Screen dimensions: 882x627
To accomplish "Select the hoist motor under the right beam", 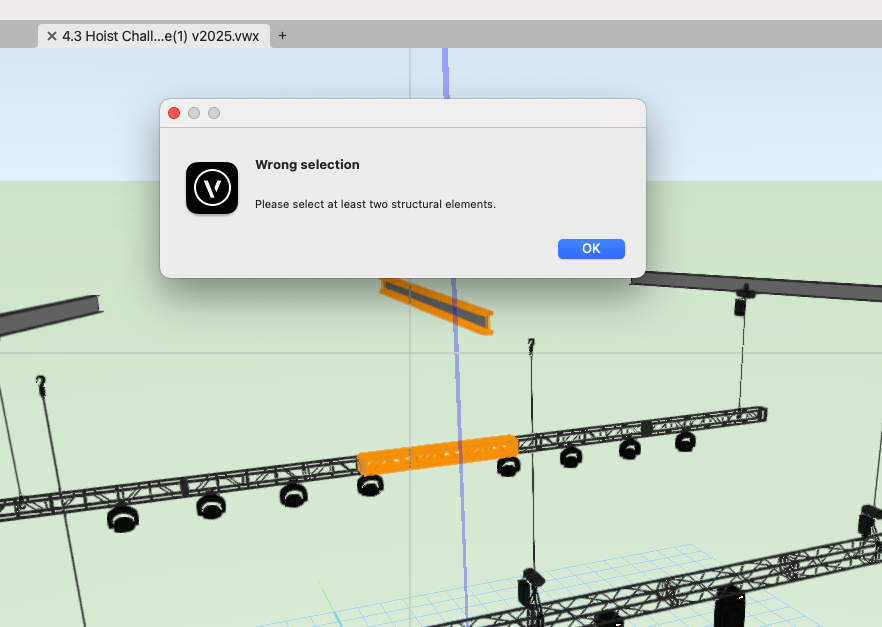I will point(742,301).
